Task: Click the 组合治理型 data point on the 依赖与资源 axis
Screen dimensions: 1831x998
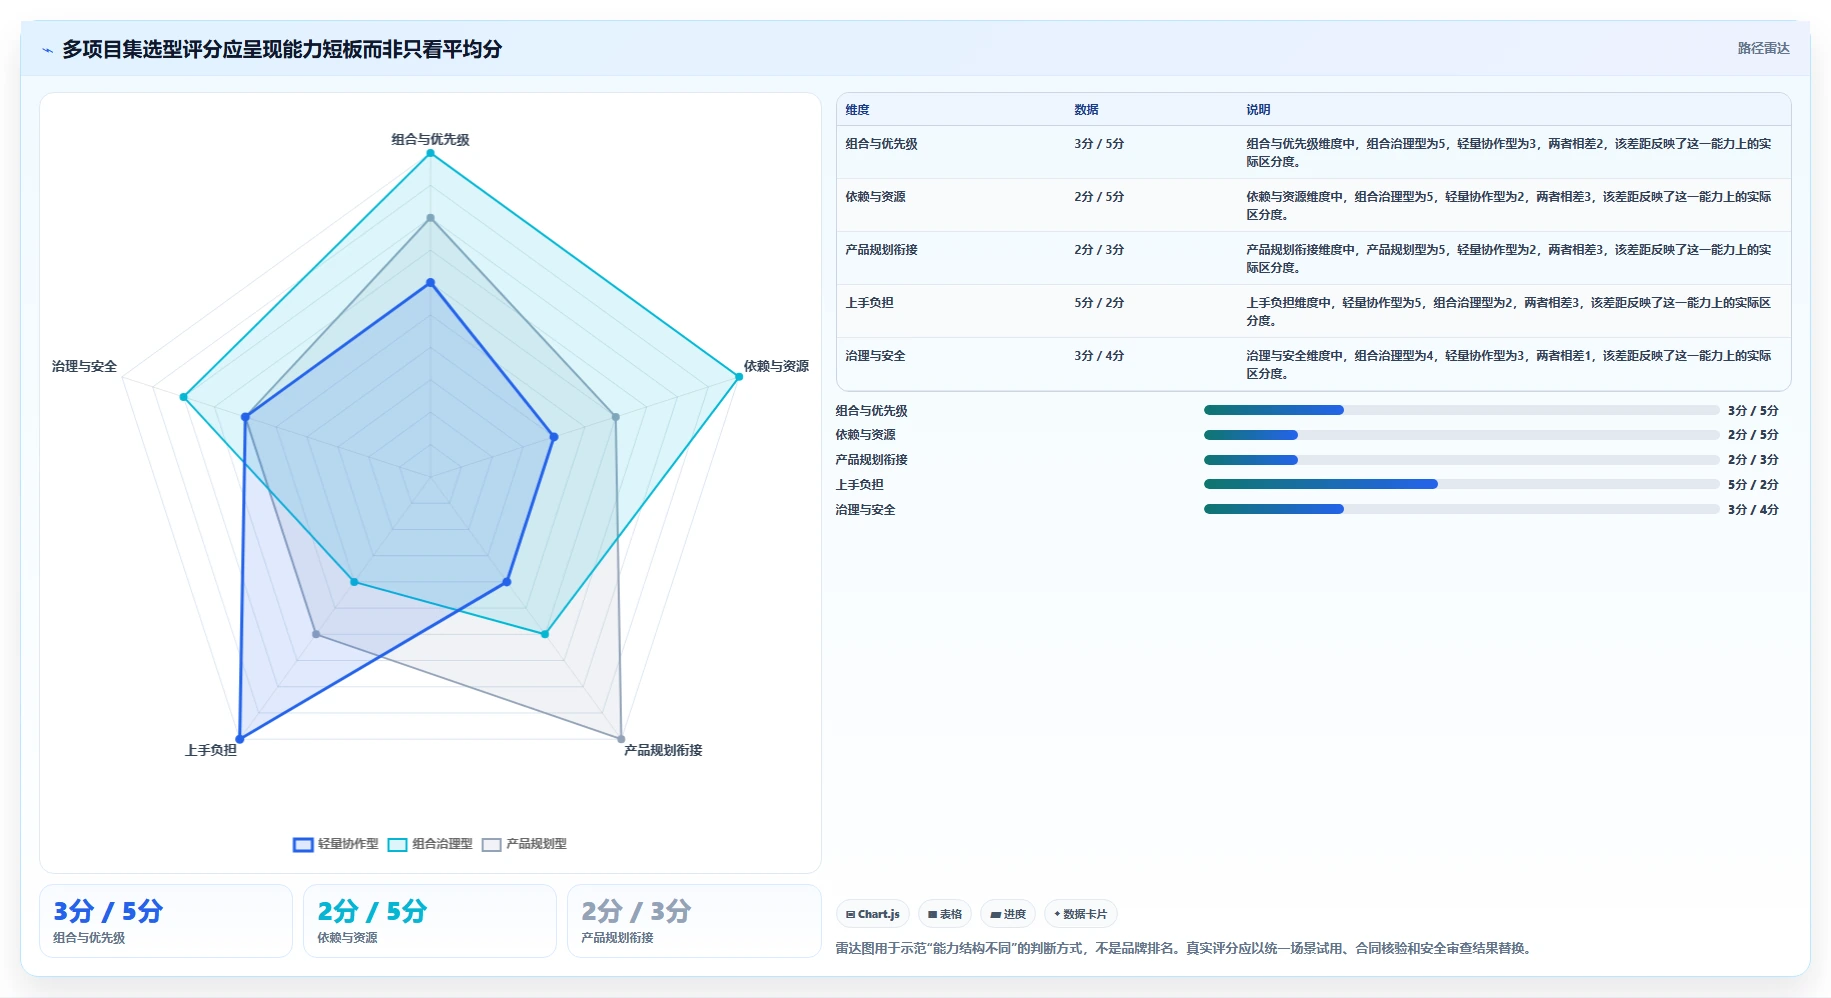Action: point(739,377)
